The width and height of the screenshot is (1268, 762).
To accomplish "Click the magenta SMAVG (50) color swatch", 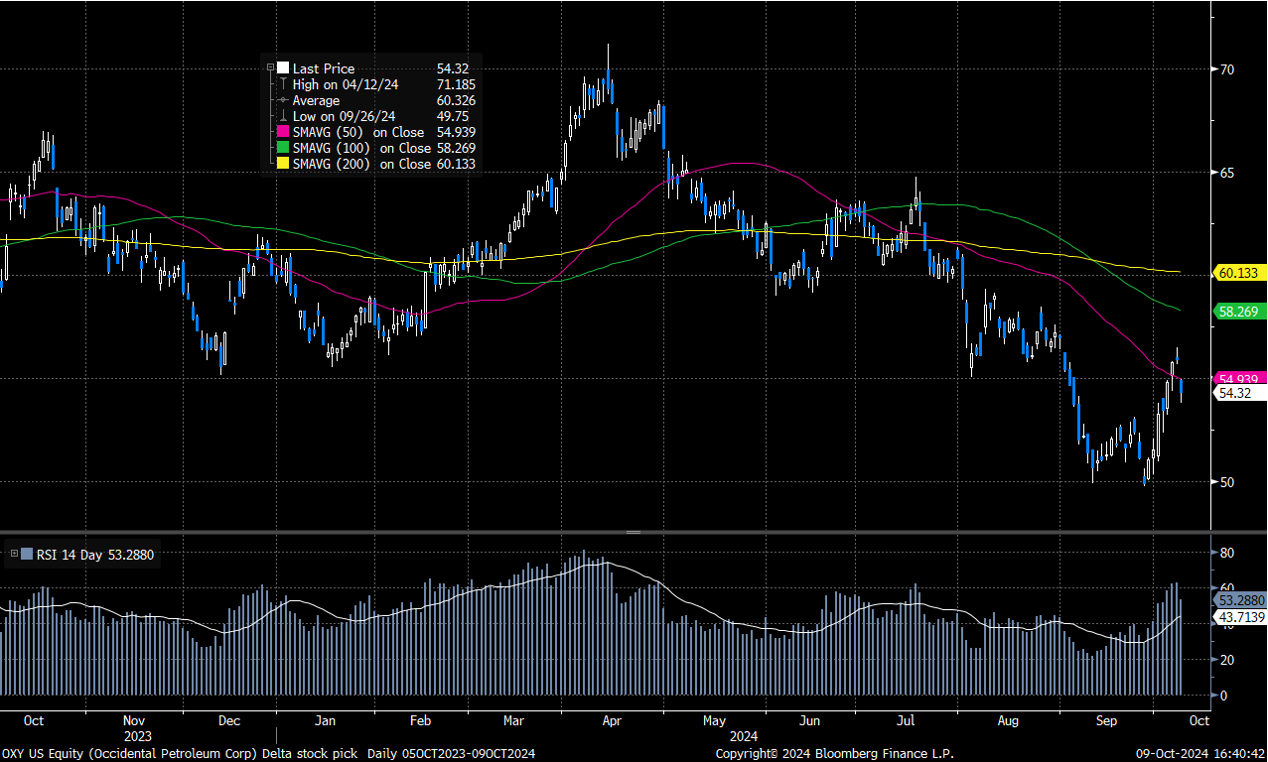I will click(282, 132).
